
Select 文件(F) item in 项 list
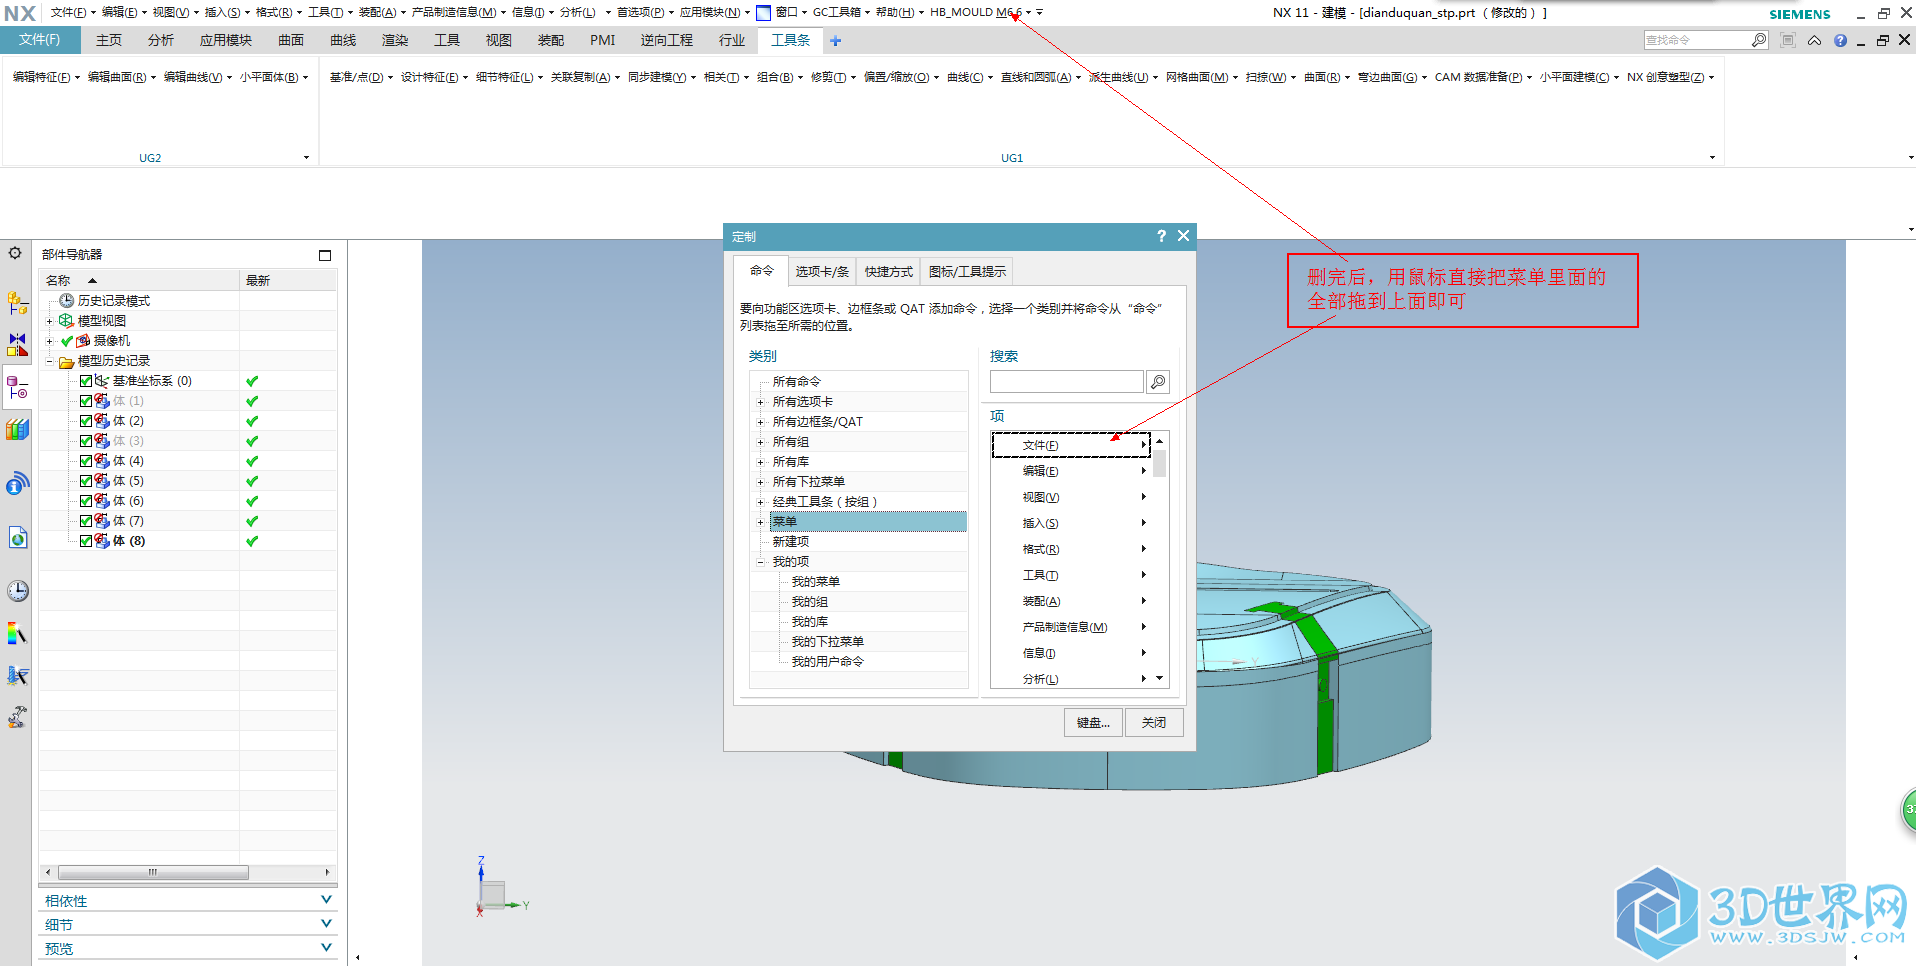coord(1071,445)
